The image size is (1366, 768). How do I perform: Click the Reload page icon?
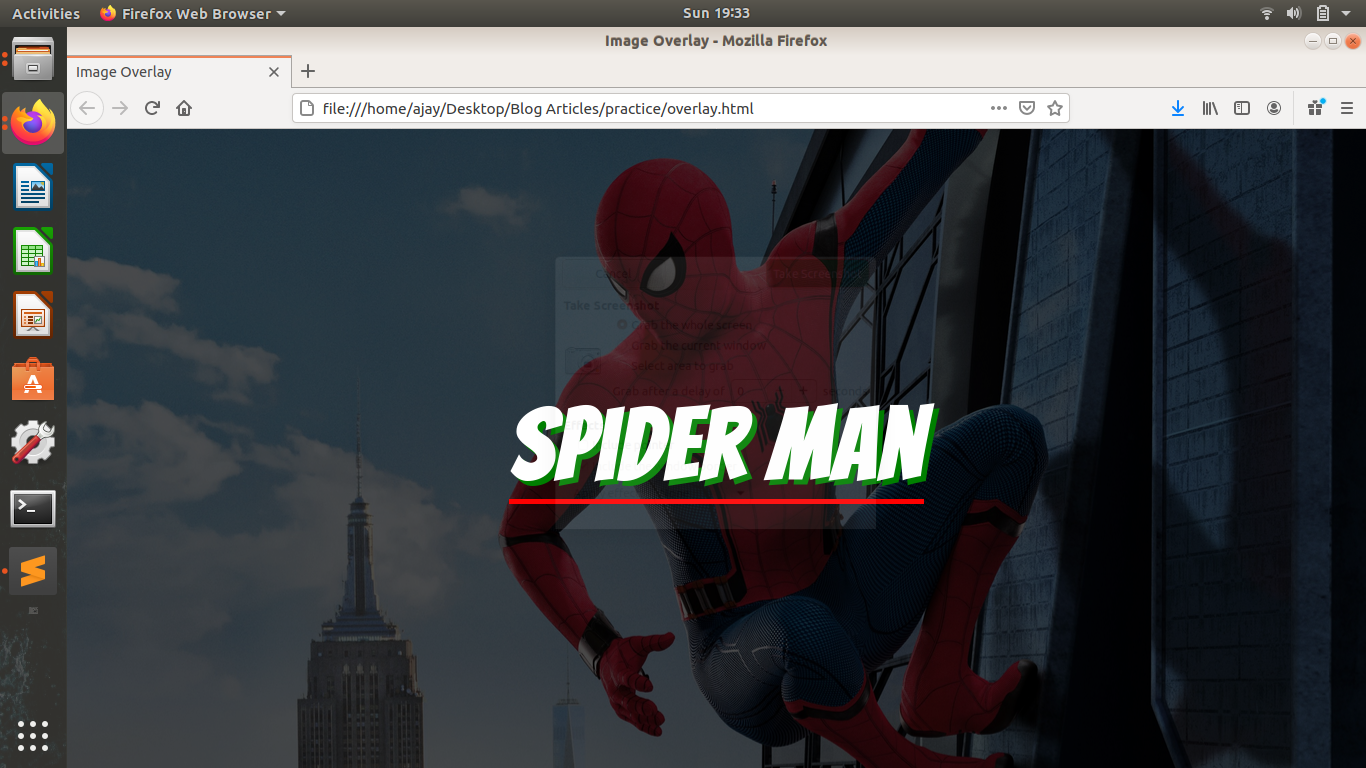(x=152, y=108)
